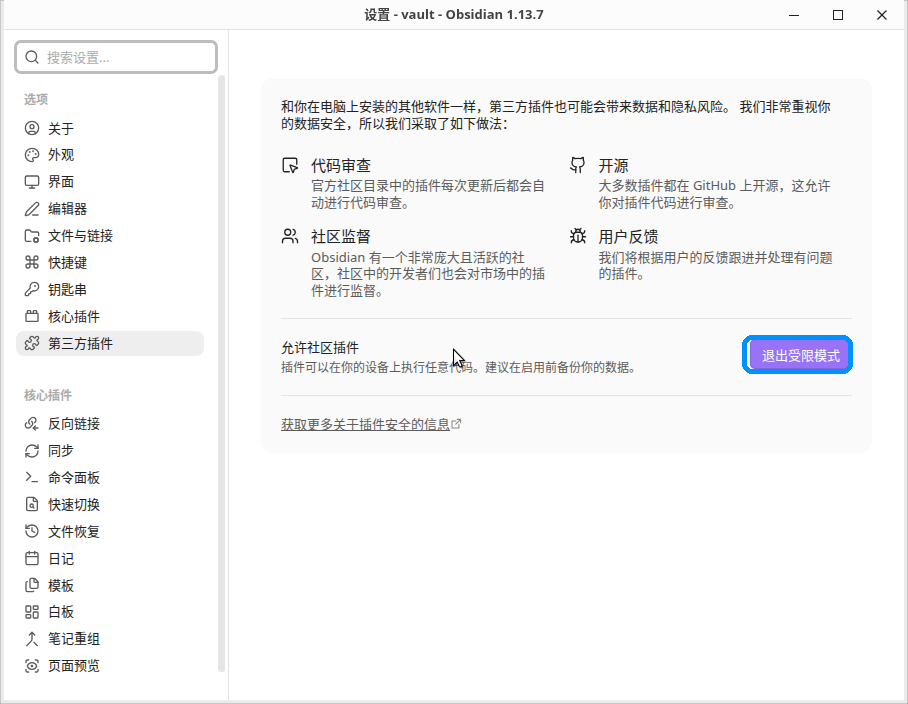This screenshot has width=908, height=704.
Task: Click the 笔记重组 merge-arrow icon
Action: [32, 639]
